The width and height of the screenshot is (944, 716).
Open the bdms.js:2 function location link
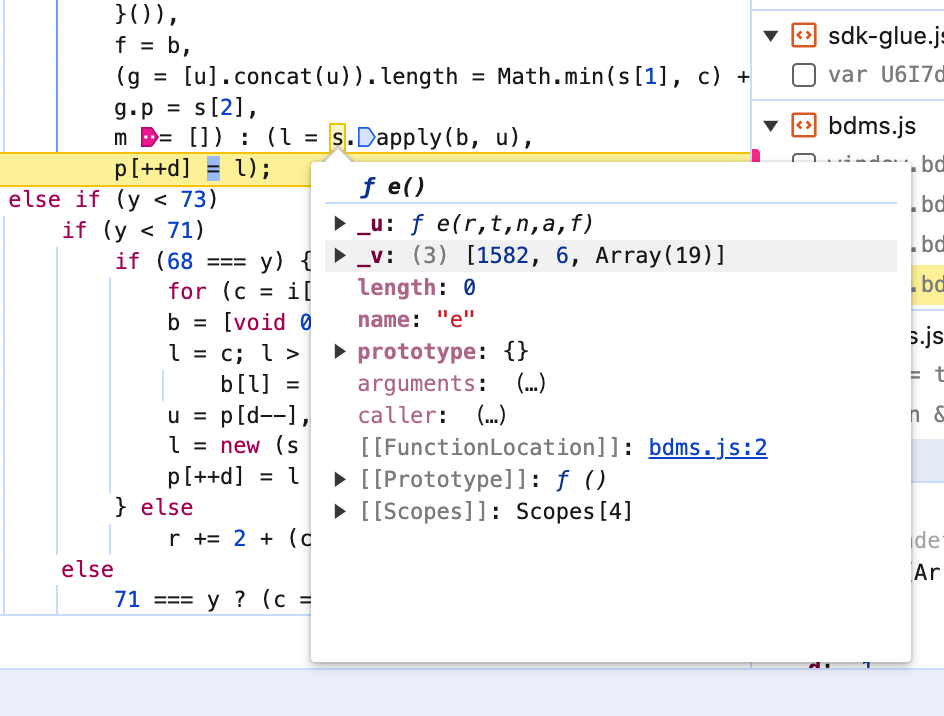707,448
